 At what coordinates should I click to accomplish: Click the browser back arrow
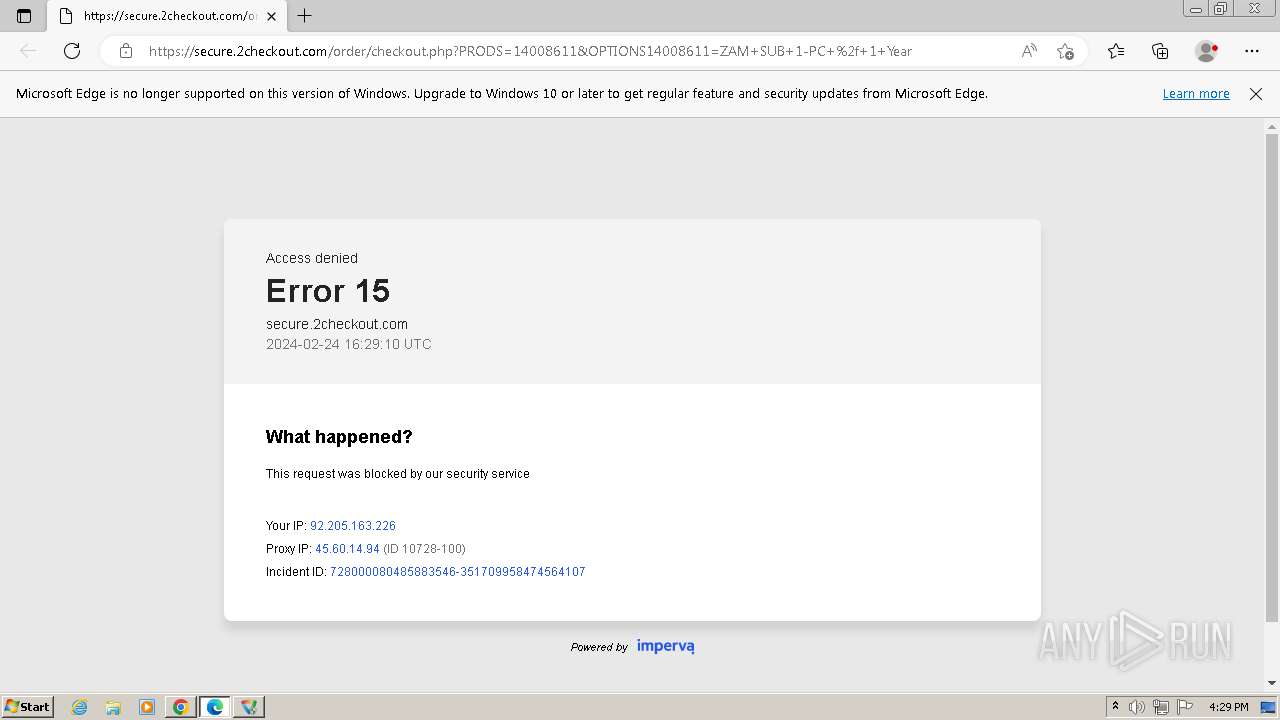[28, 51]
